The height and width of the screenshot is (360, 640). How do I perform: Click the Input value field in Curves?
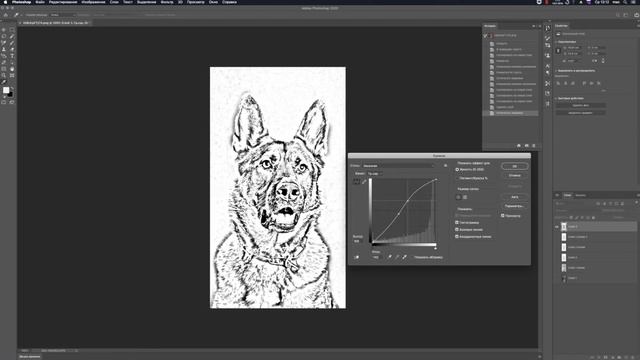tap(376, 258)
